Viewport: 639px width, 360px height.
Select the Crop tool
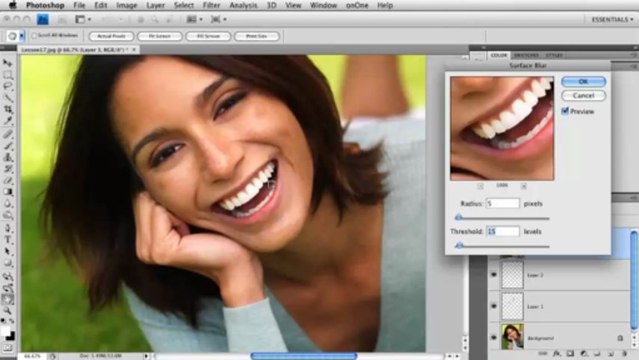click(x=8, y=109)
